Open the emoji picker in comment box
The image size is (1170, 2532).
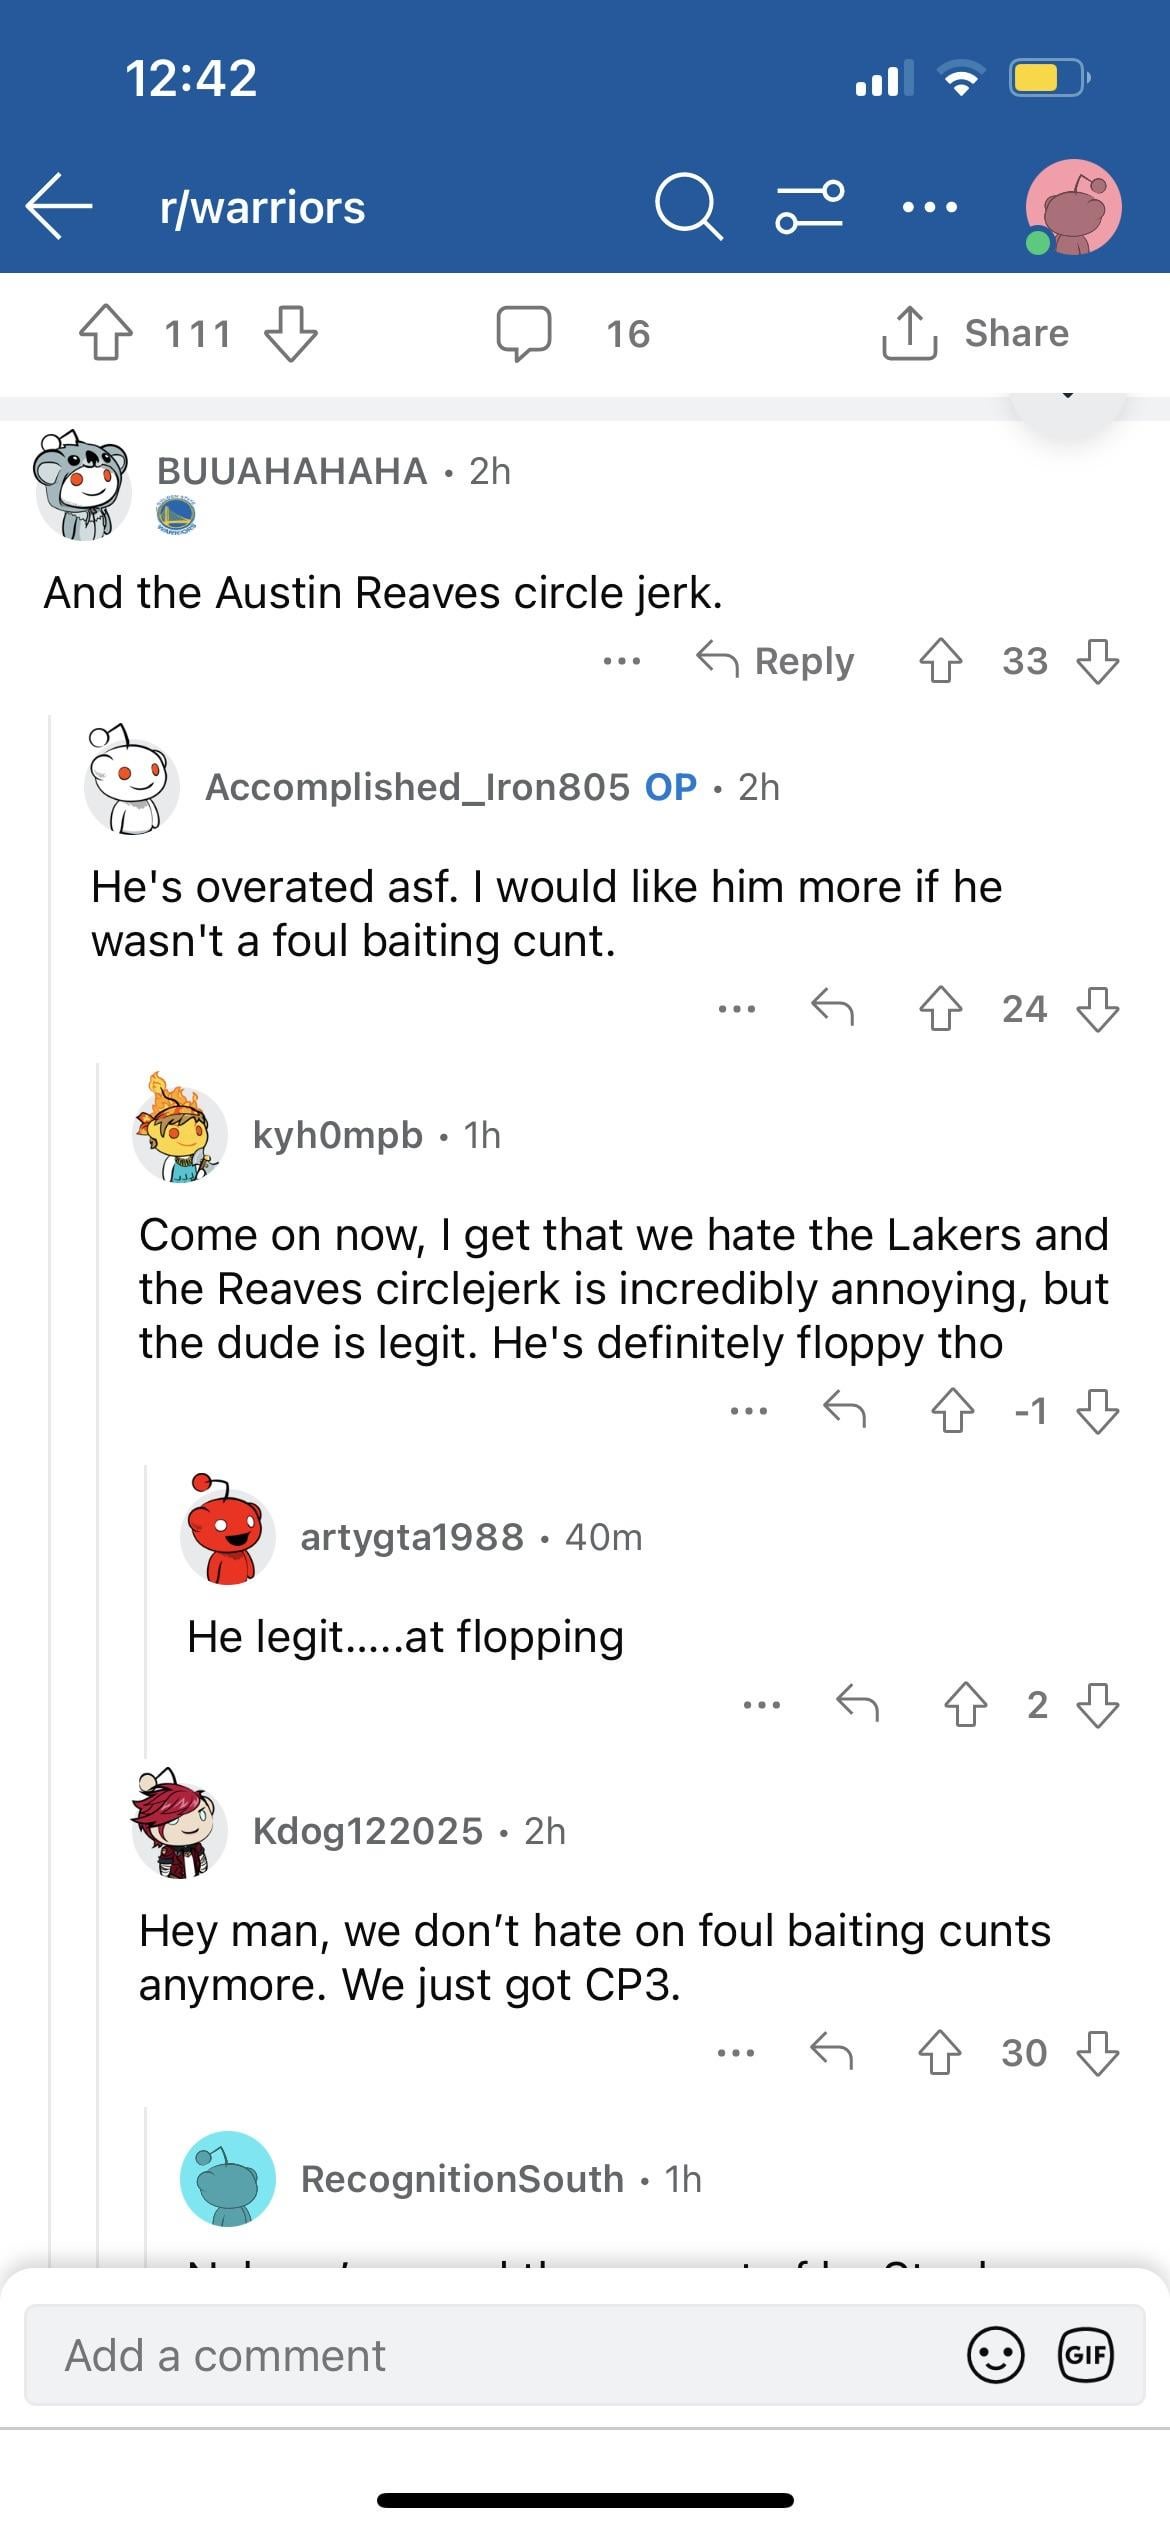pos(995,2355)
